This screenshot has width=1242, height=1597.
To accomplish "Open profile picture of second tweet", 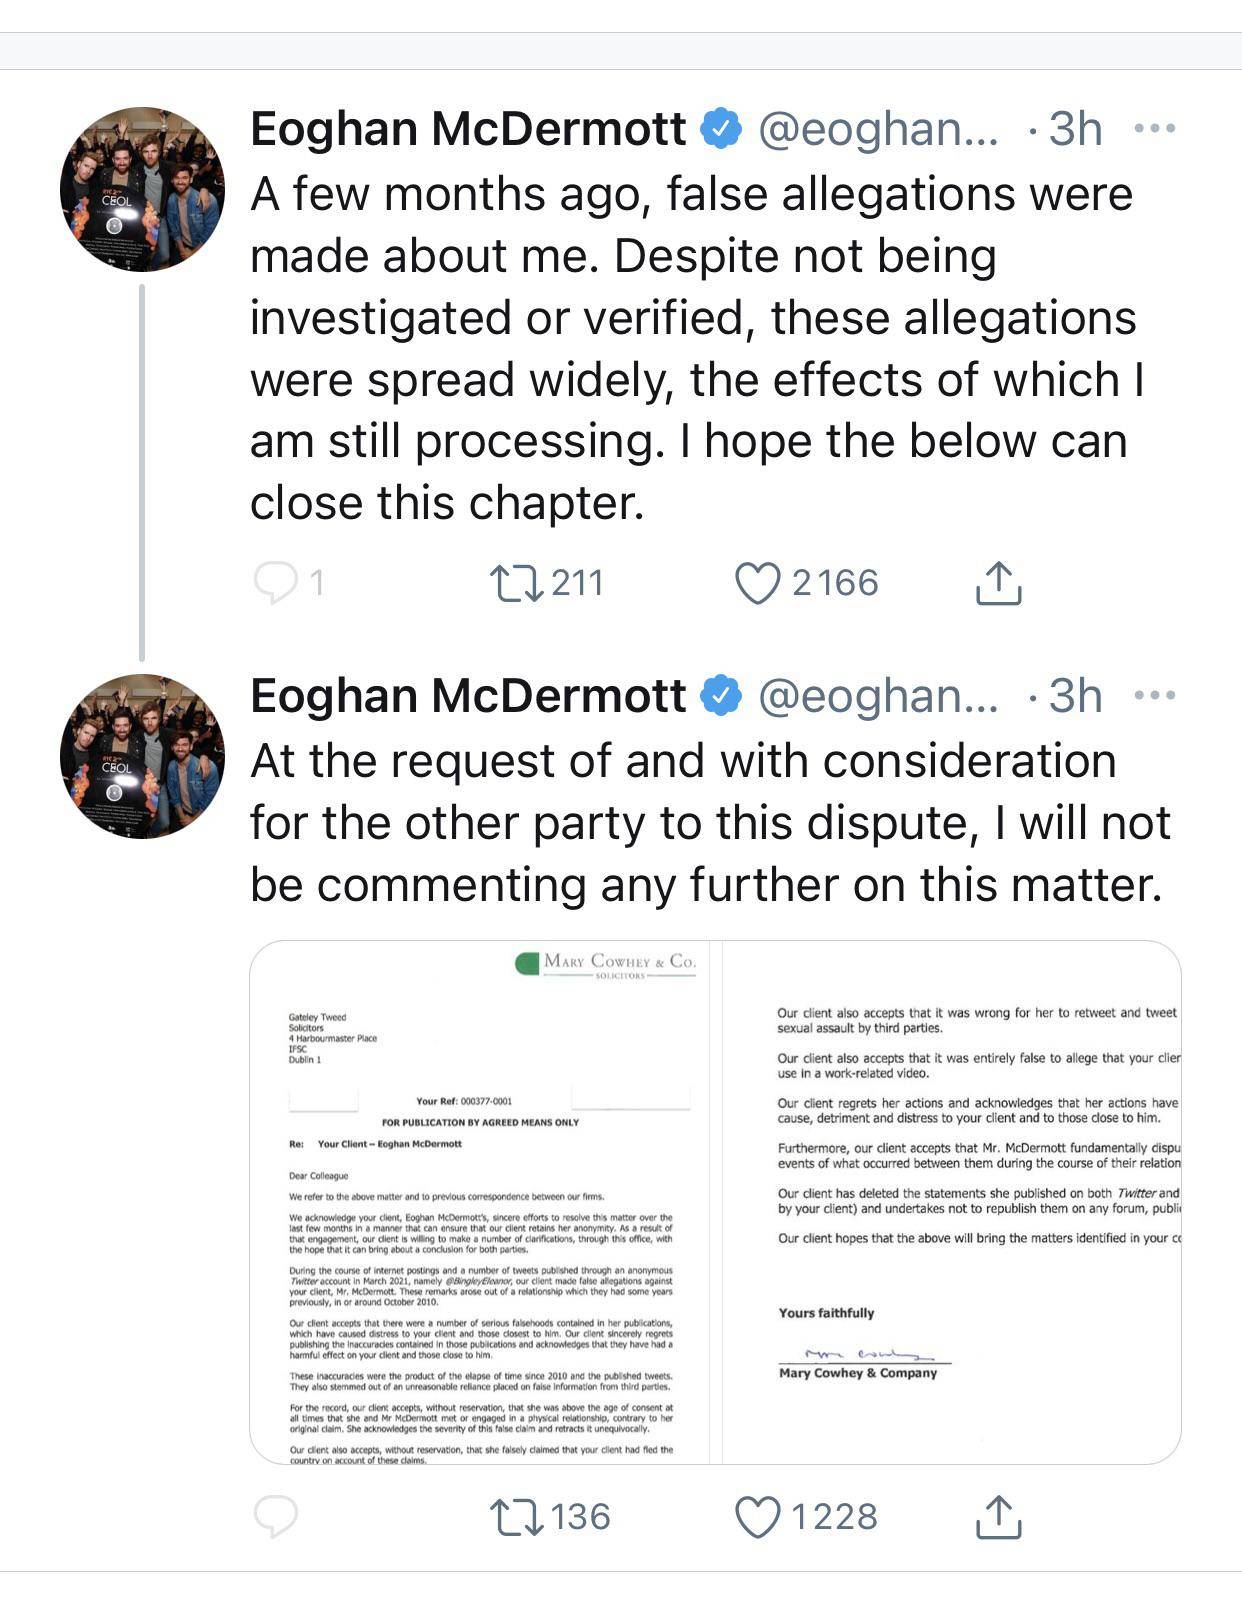I will click(142, 756).
